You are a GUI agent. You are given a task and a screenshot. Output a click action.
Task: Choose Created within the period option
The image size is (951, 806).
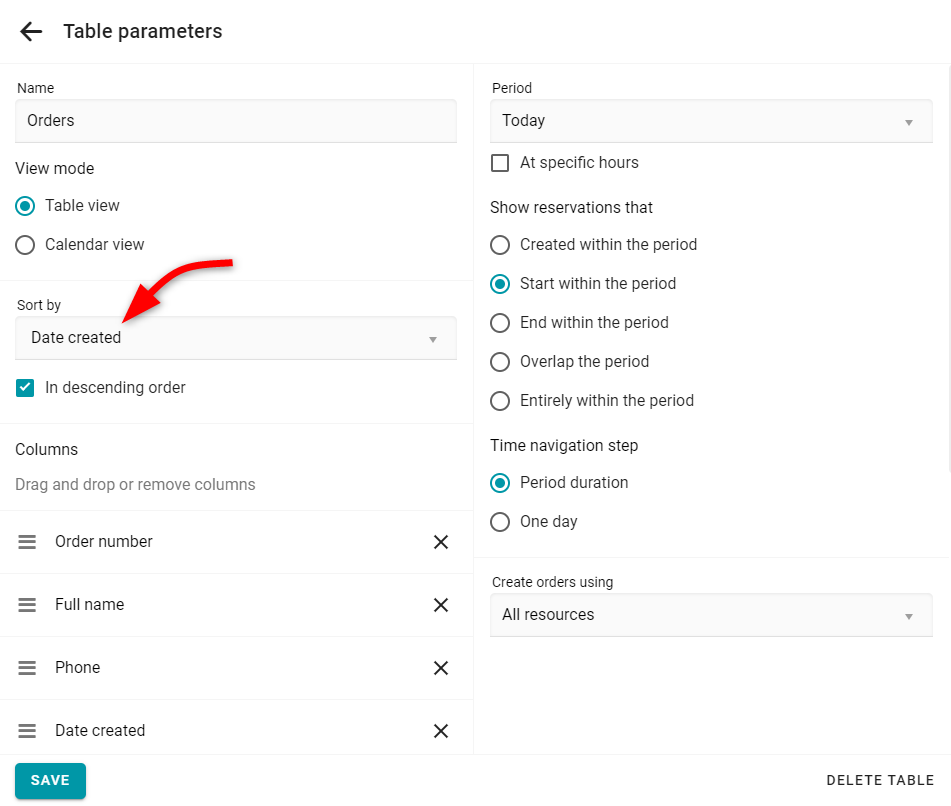pos(500,245)
